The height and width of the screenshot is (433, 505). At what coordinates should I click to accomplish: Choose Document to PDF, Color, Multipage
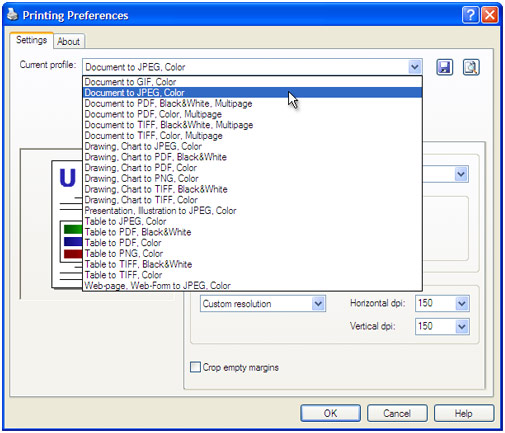[252, 114]
